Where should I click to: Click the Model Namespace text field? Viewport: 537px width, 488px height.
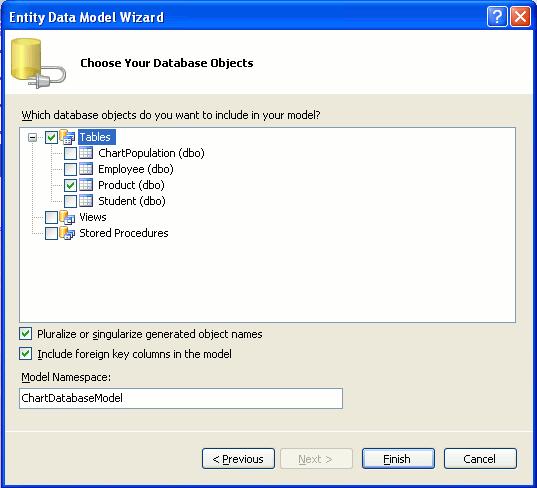(181, 398)
